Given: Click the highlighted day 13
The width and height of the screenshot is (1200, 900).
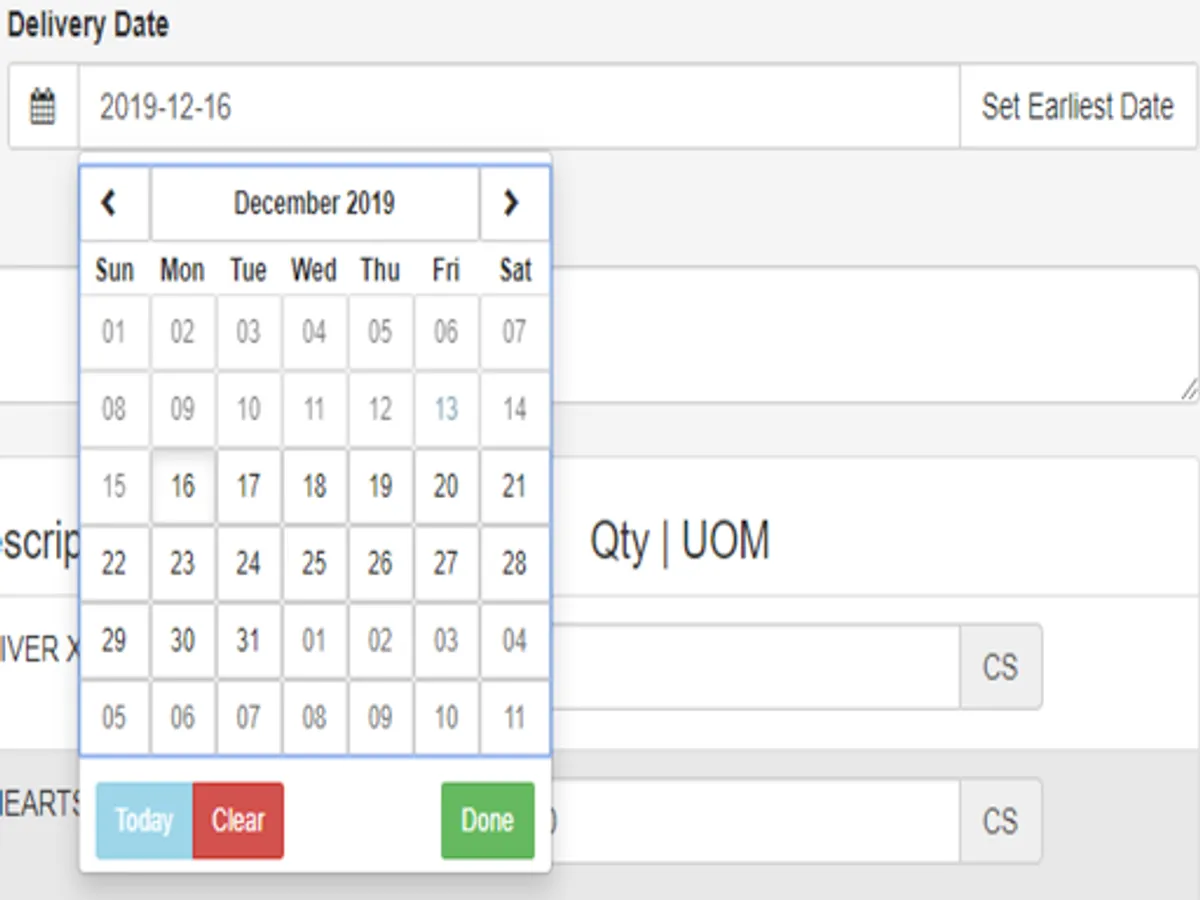Looking at the screenshot, I should click(x=446, y=409).
